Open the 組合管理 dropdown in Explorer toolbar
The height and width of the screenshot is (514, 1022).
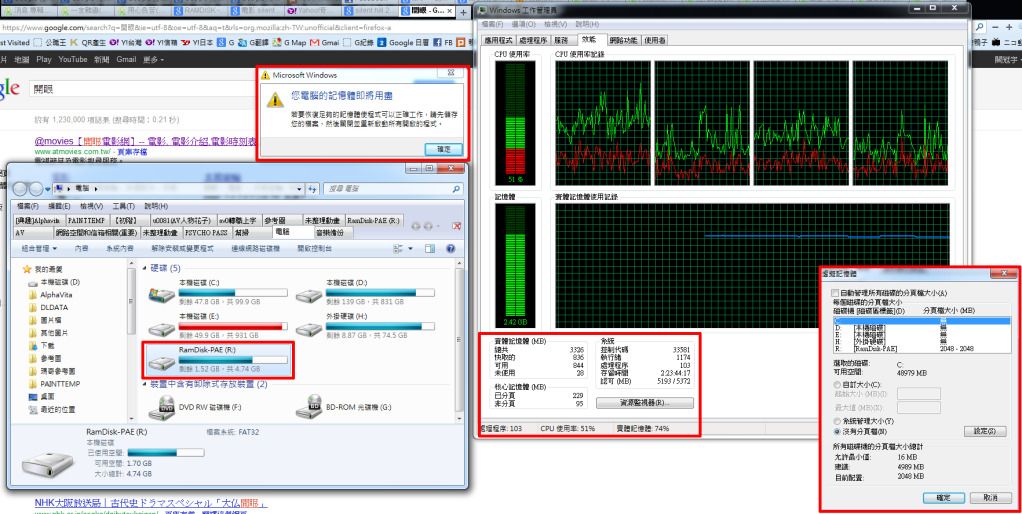39,247
